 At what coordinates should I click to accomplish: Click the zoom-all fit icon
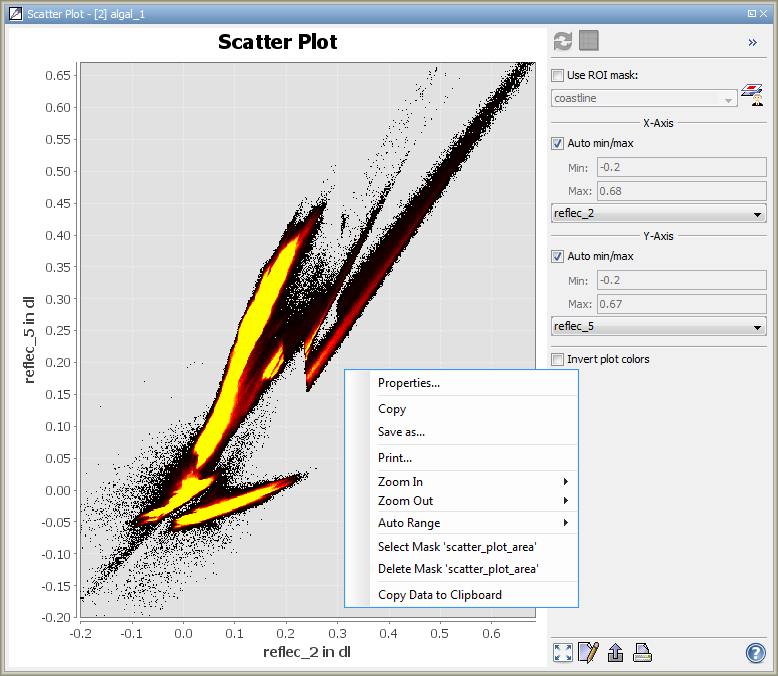(563, 653)
